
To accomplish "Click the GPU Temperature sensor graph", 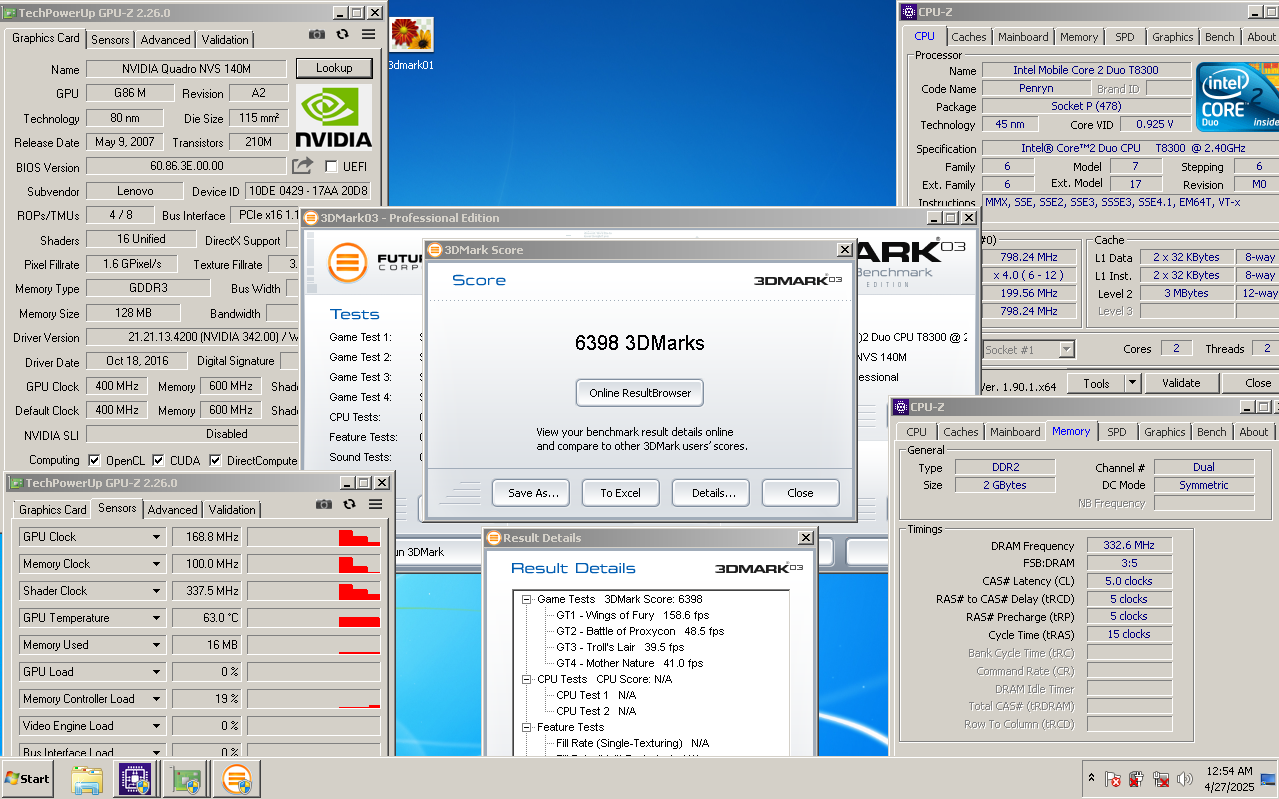I will point(314,618).
